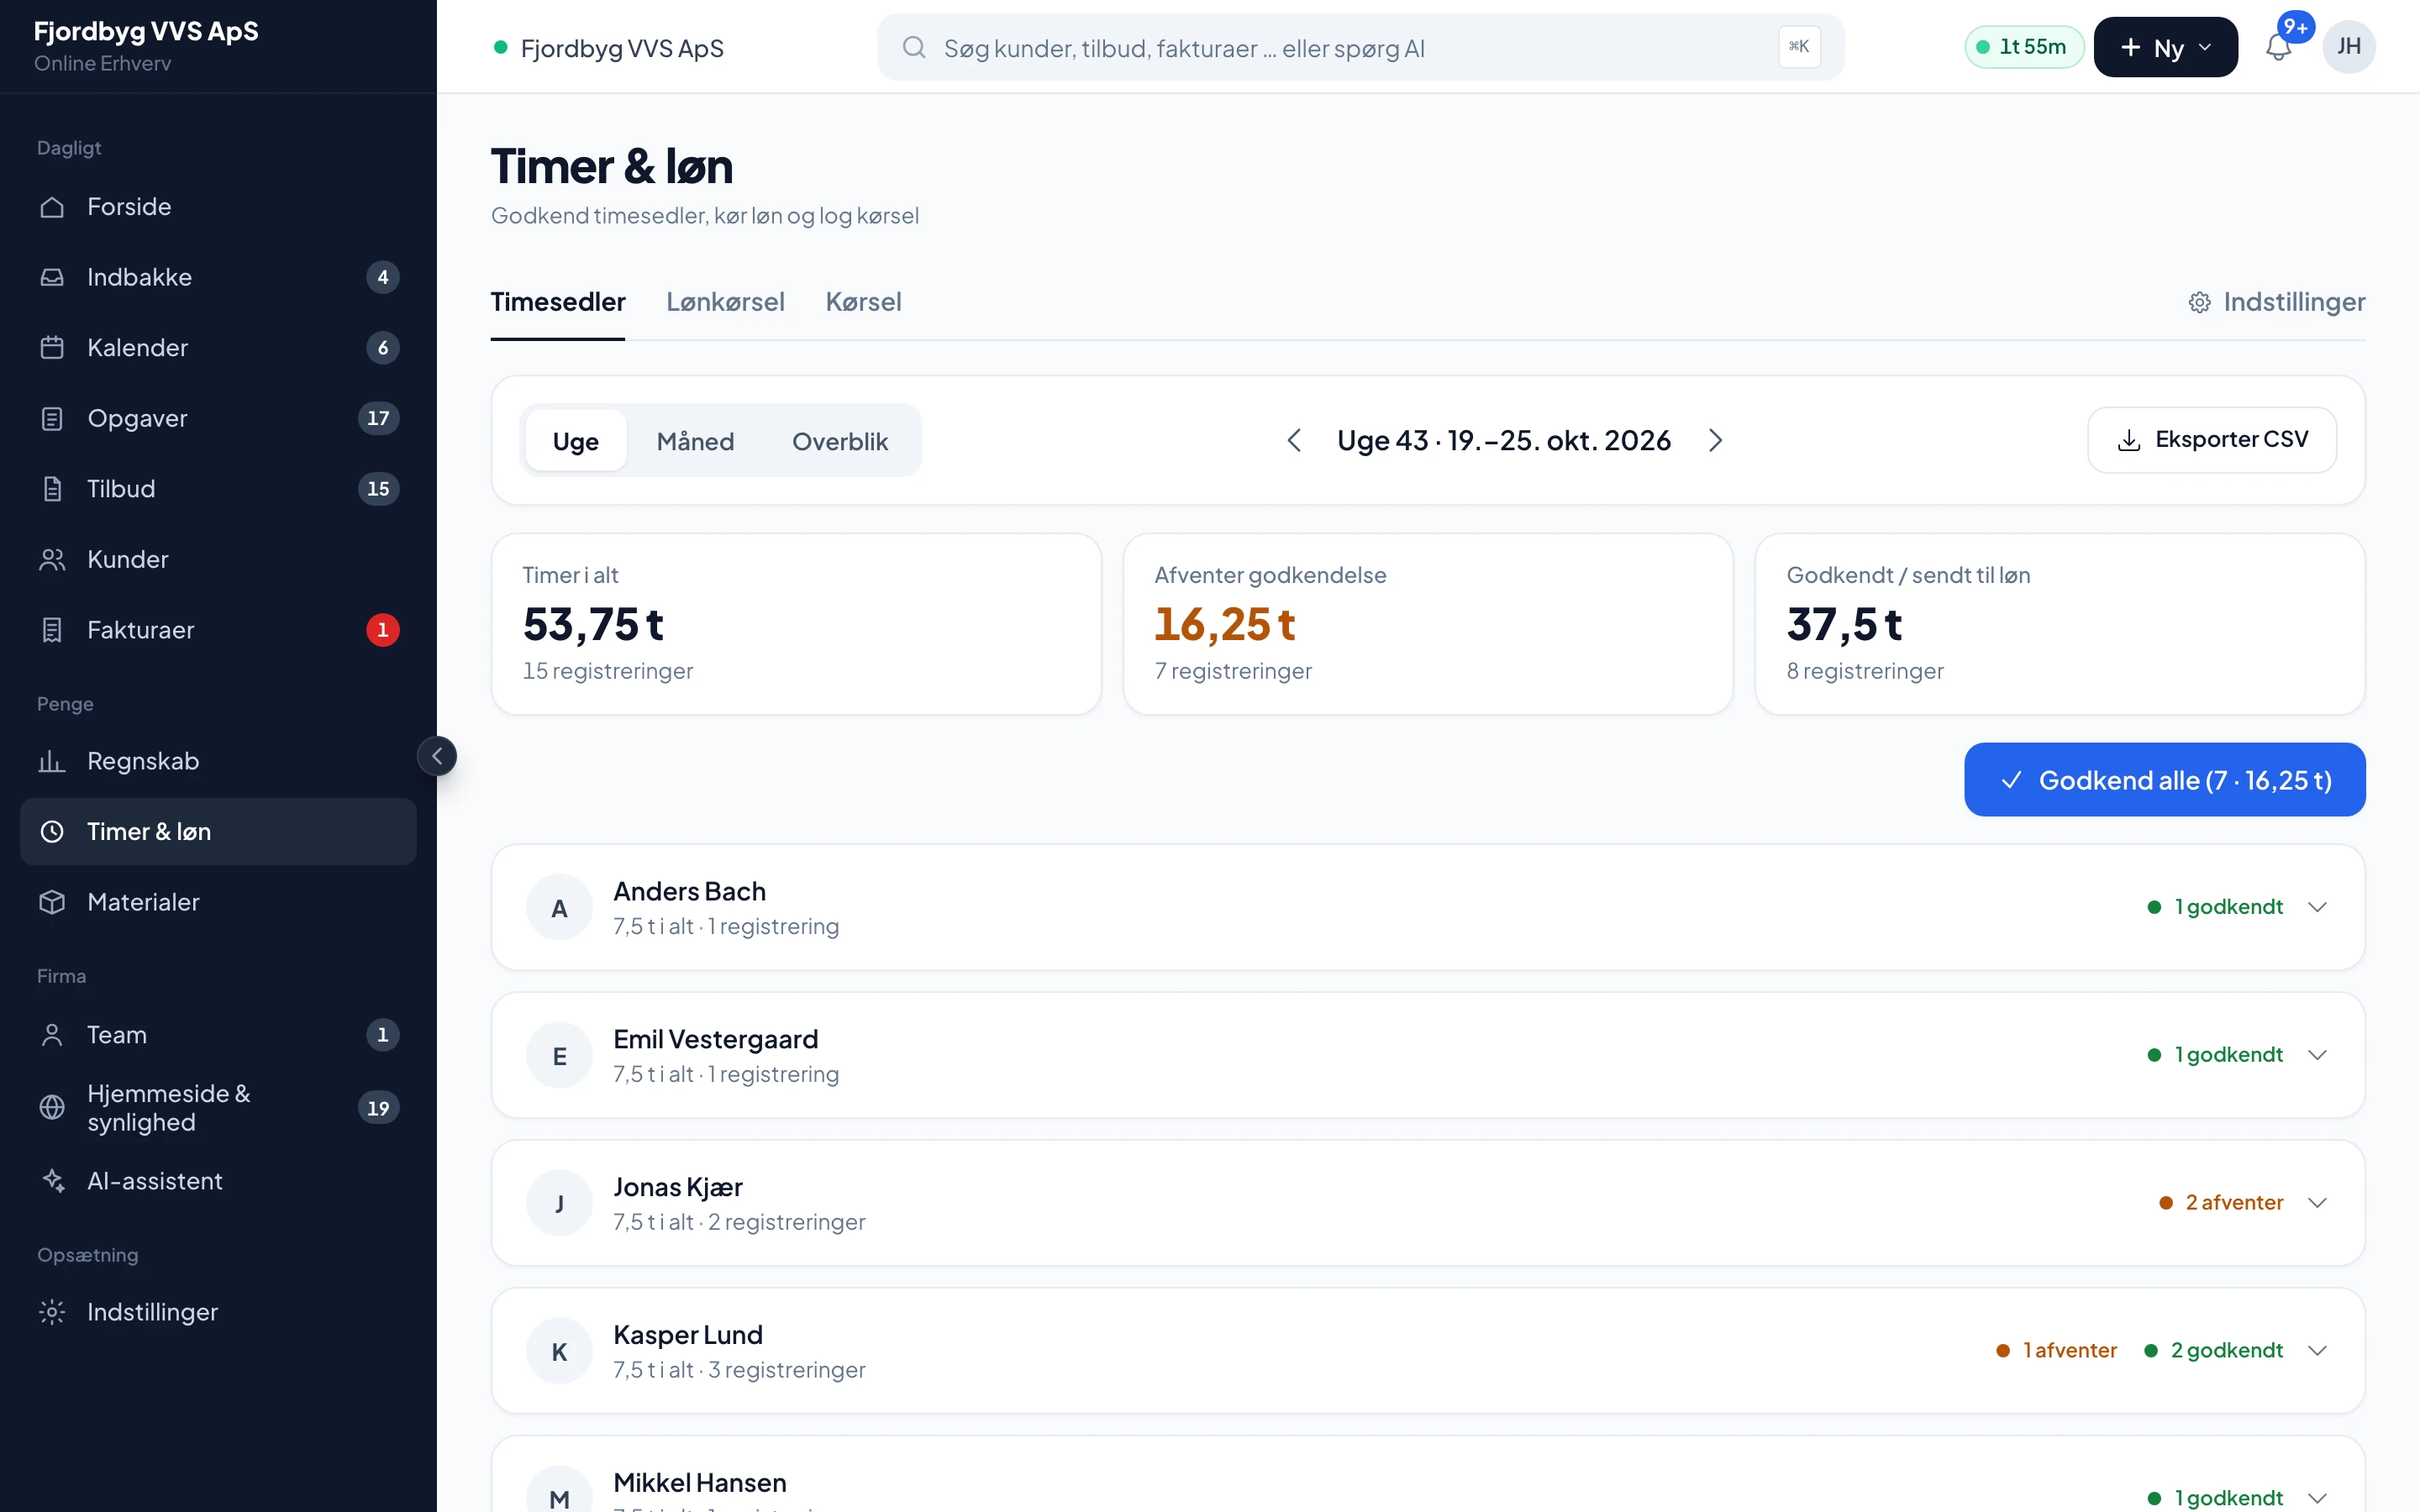
Task: Click the Timer i alt 53,75 t card
Action: pos(796,624)
